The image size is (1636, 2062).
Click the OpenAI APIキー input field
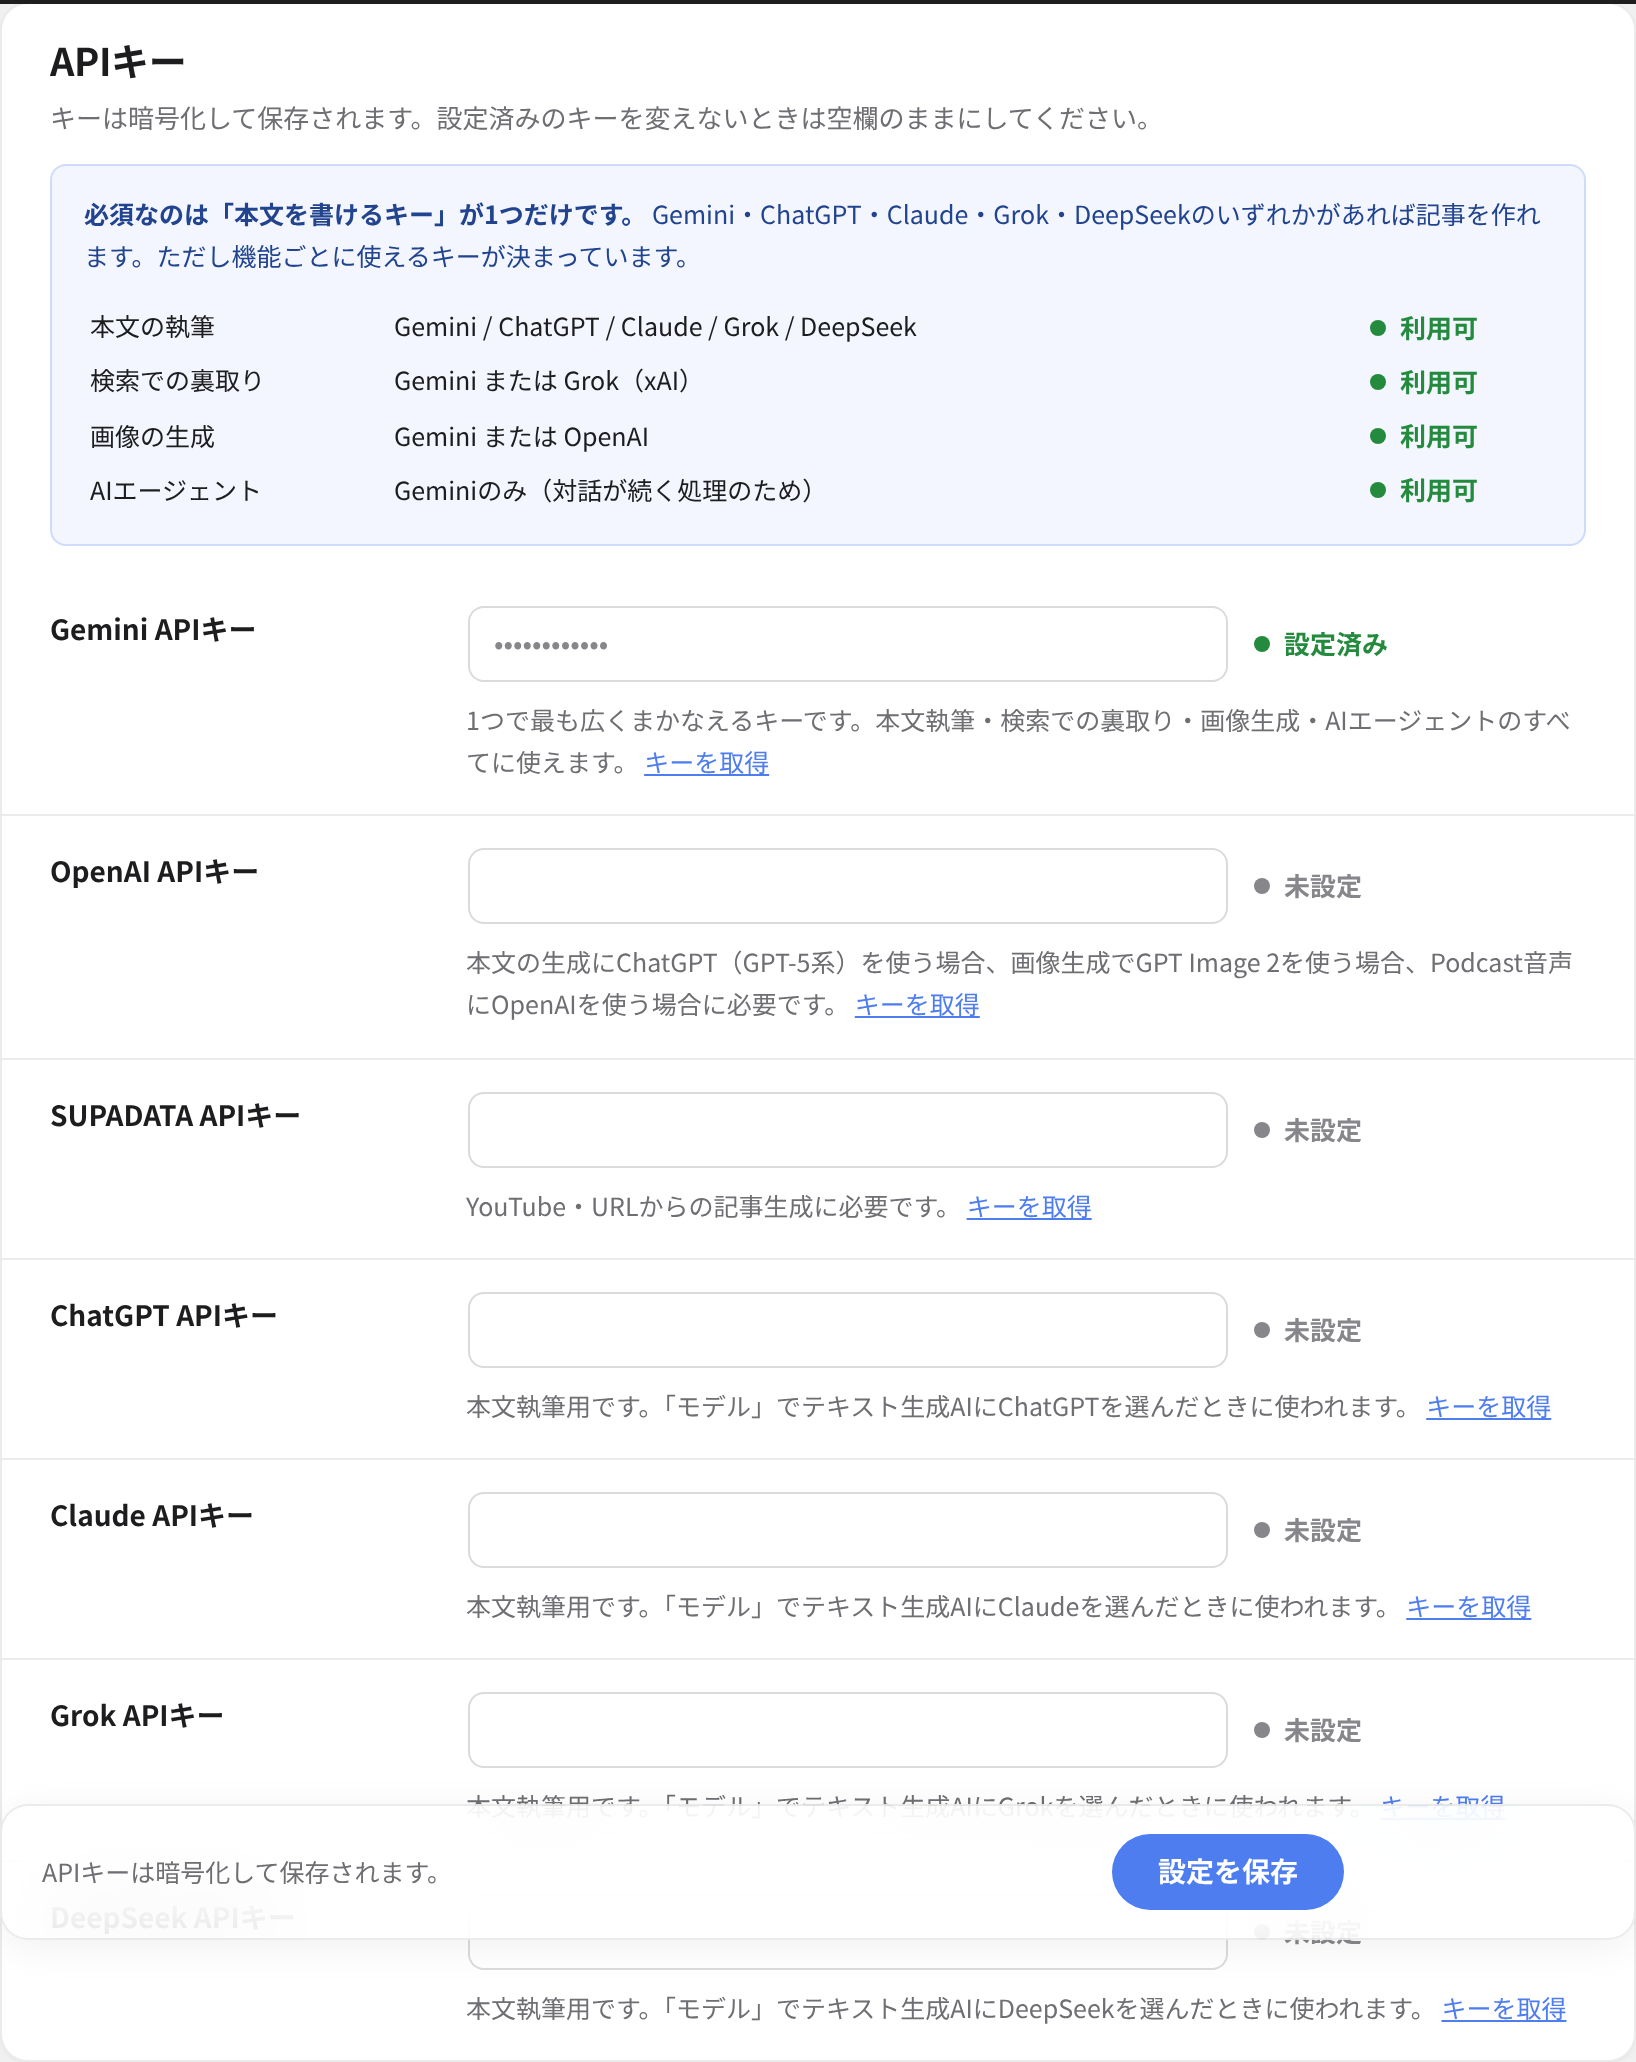847,886
